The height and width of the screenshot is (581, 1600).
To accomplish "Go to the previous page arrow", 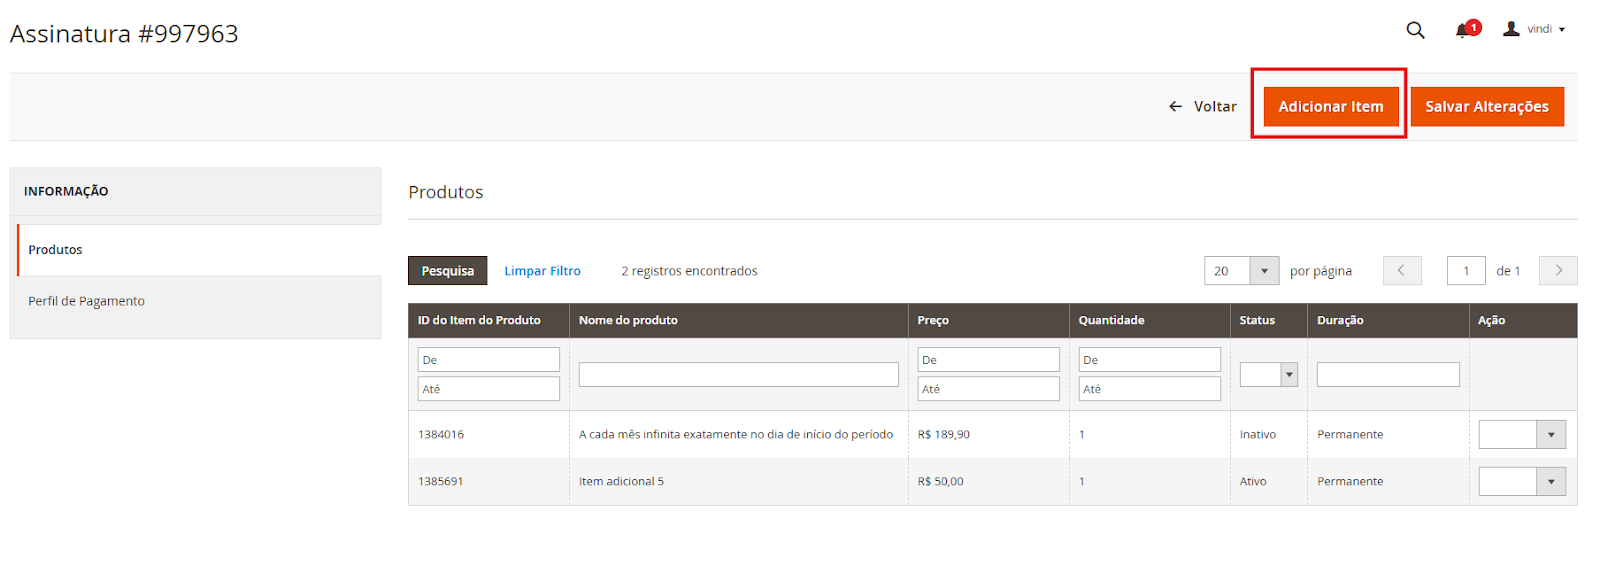I will [x=1401, y=271].
